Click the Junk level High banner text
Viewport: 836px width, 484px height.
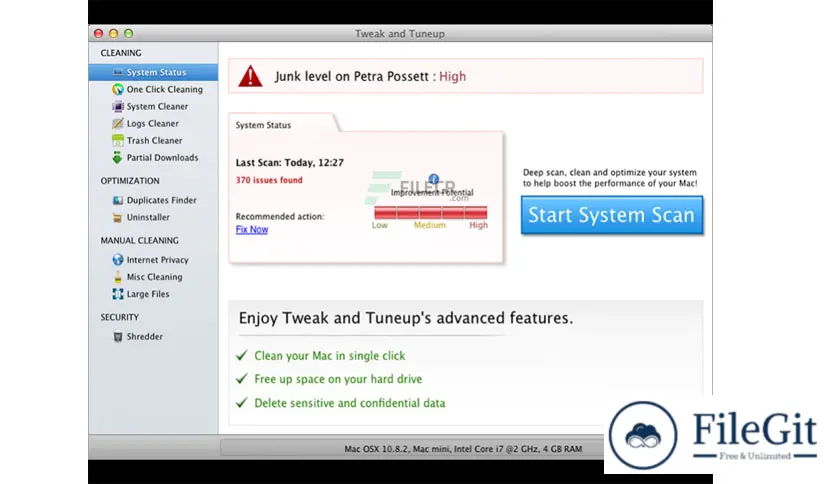(x=371, y=76)
